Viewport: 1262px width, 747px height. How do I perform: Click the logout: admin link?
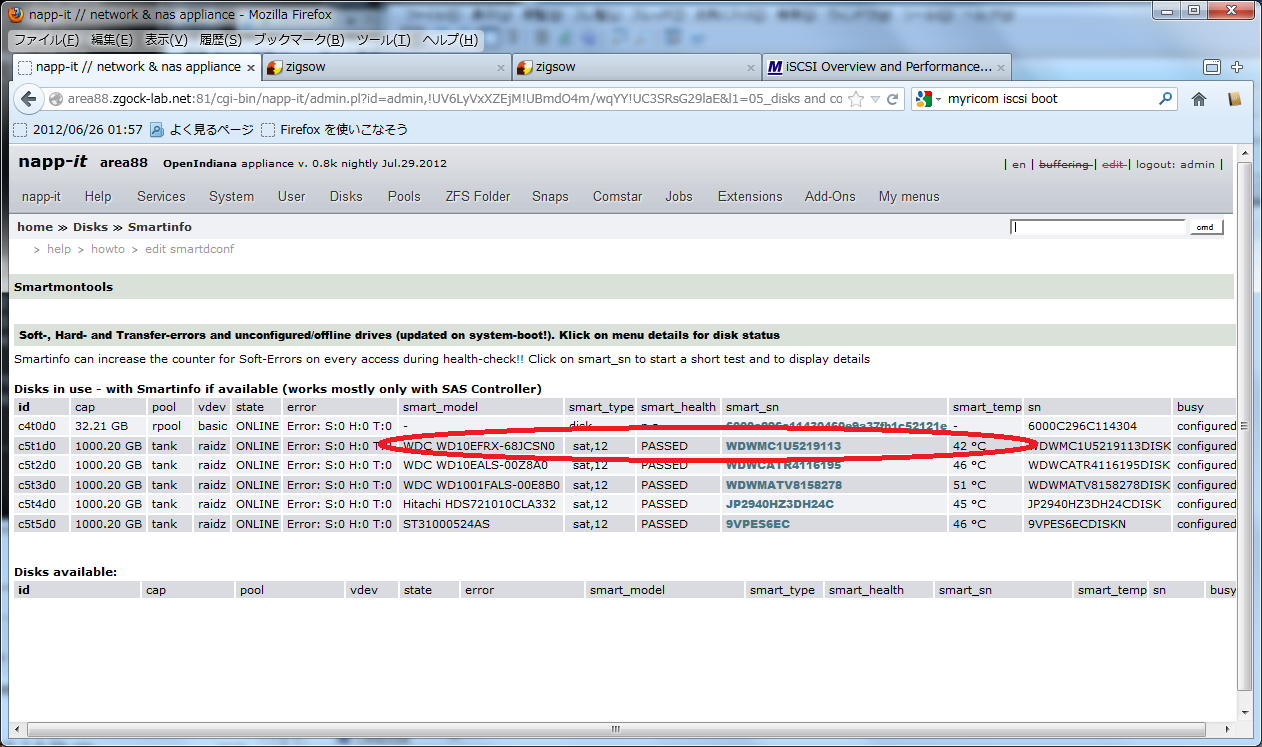click(x=1175, y=164)
